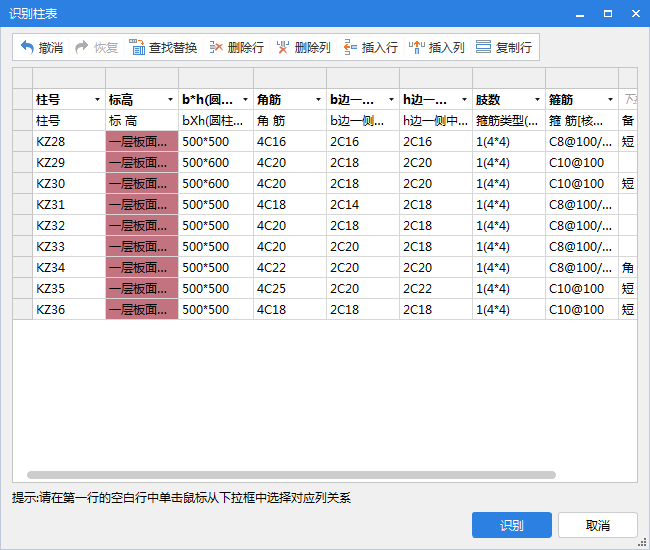Click the 识别 button

tap(512, 525)
